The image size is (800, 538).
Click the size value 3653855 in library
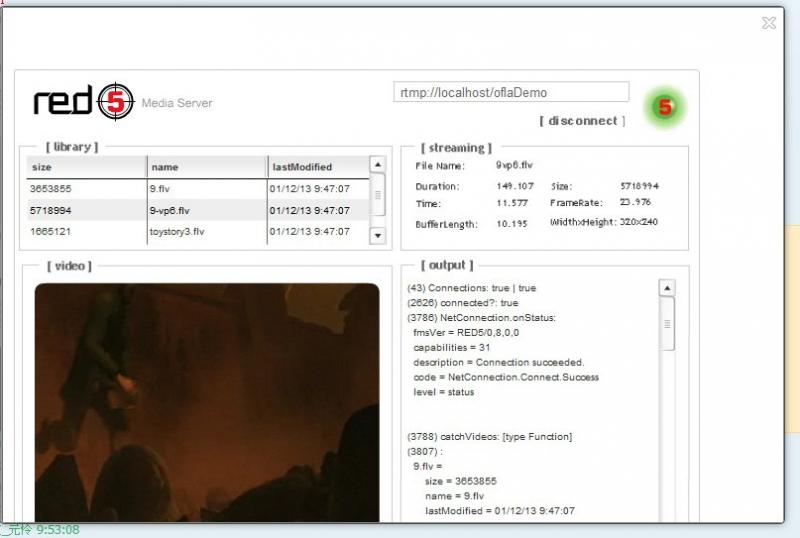(x=51, y=189)
